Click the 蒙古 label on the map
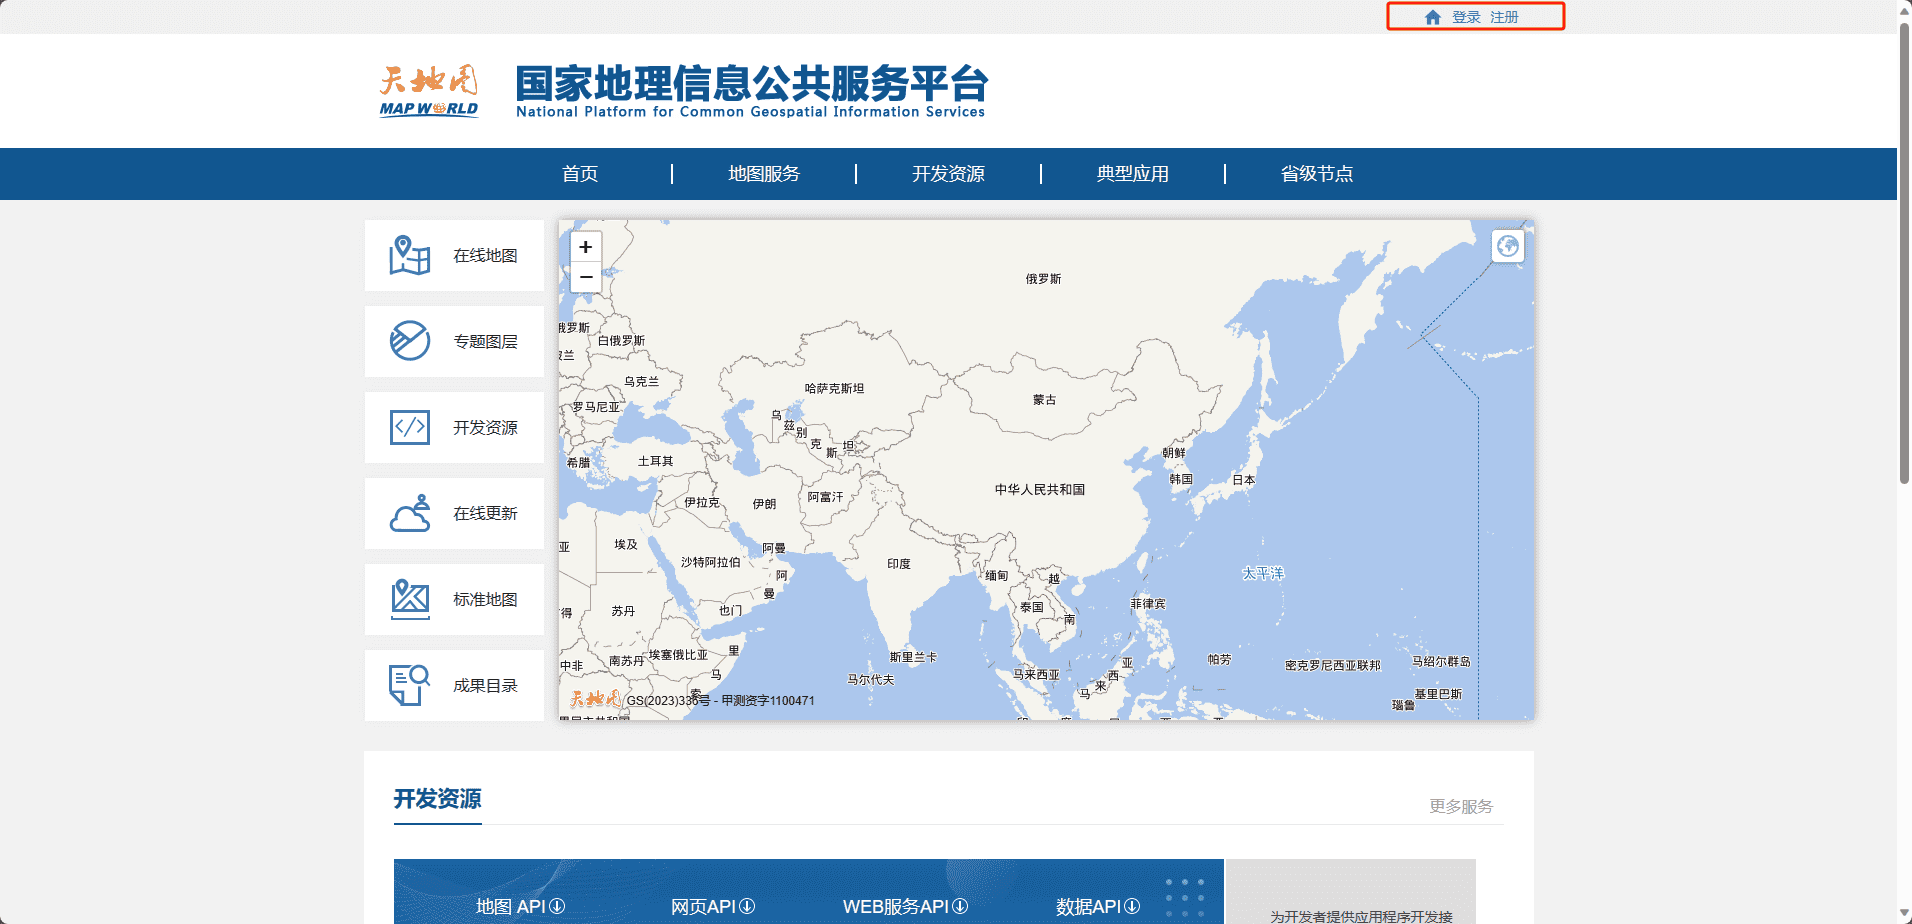The height and width of the screenshot is (924, 1912). coord(1044,400)
